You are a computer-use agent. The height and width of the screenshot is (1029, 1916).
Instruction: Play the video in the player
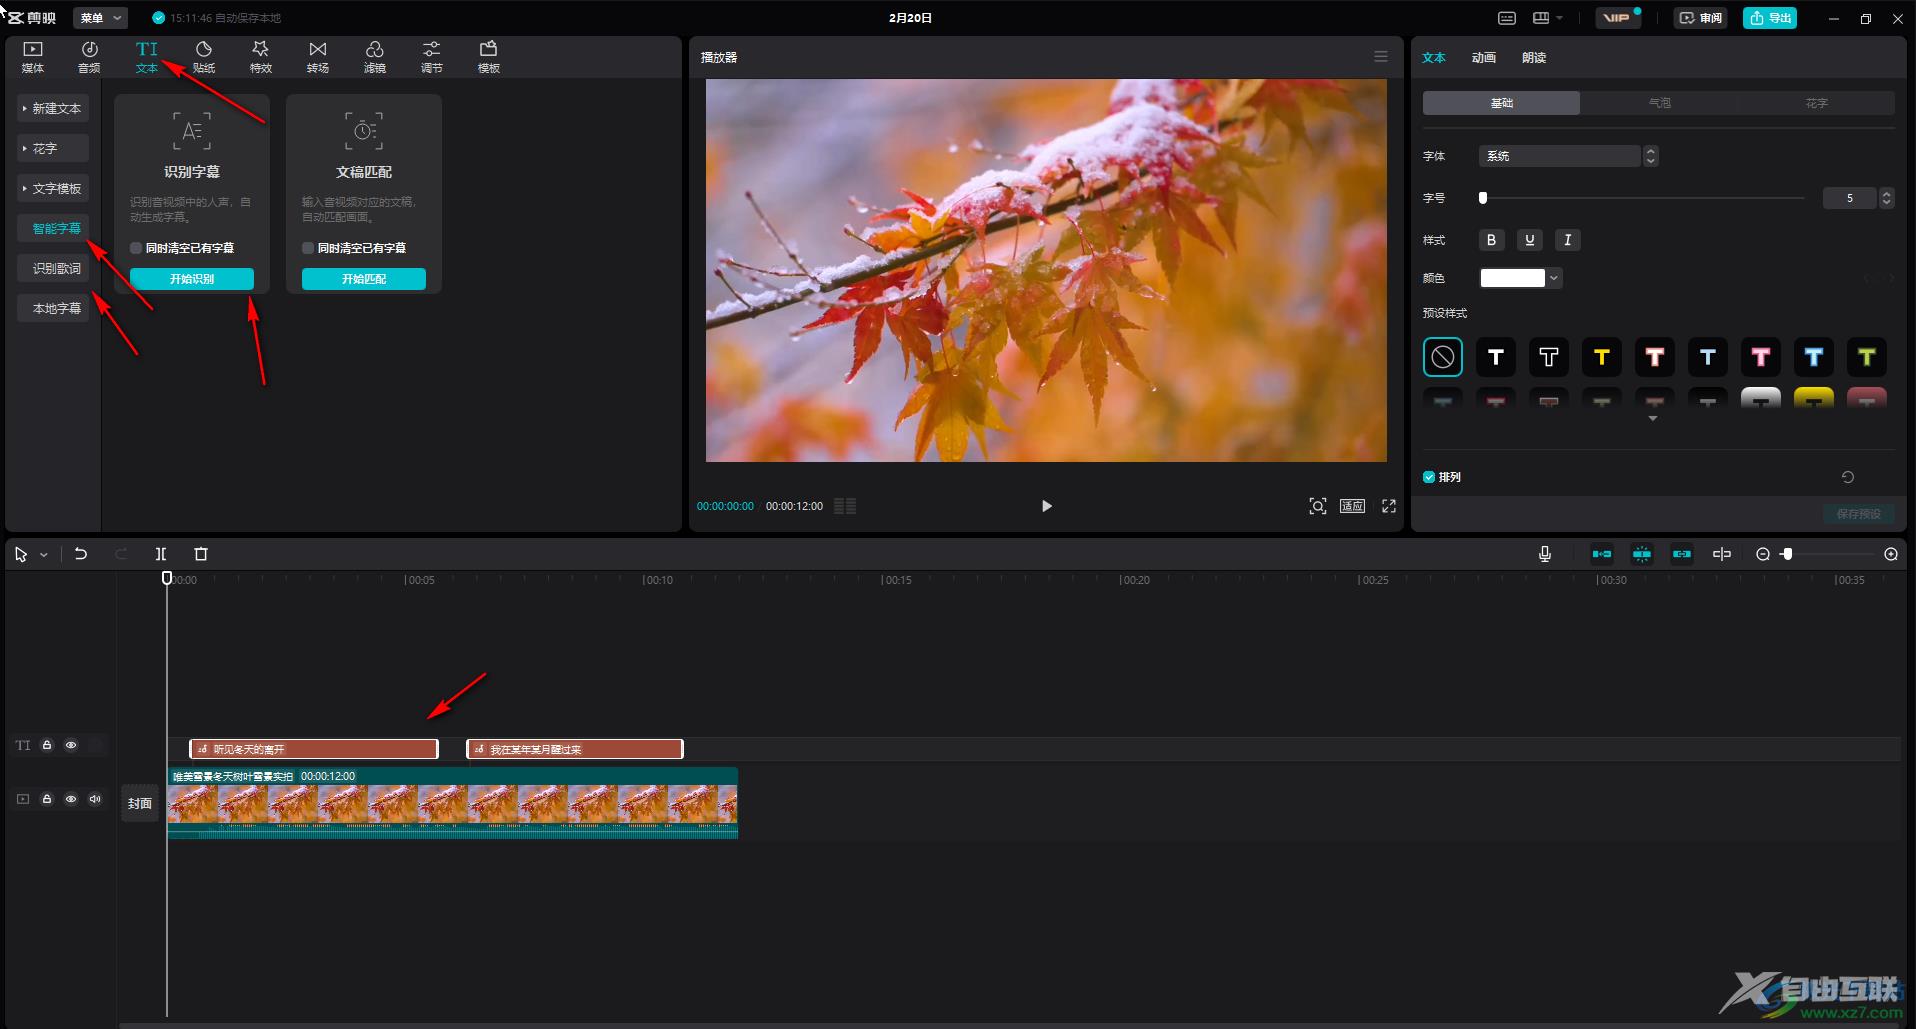point(1047,506)
